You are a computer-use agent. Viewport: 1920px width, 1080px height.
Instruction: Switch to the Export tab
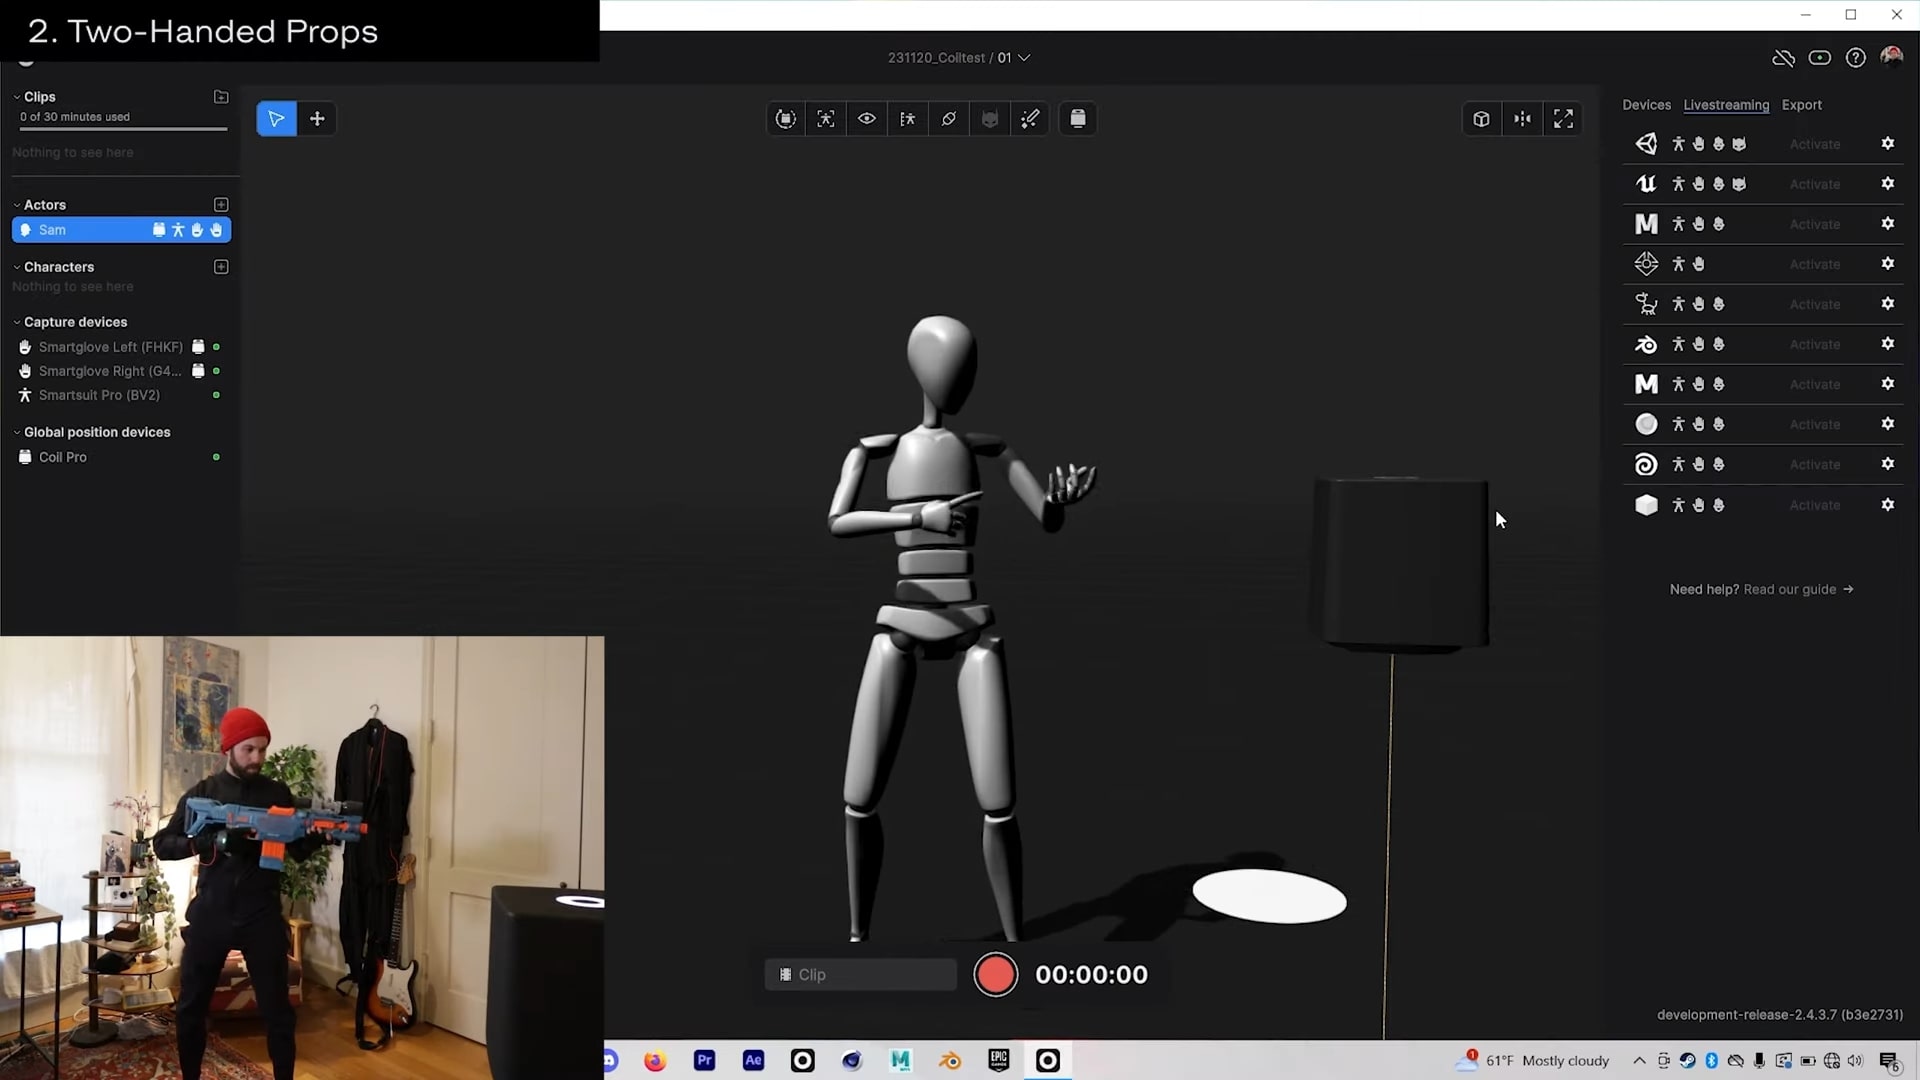coord(1802,105)
